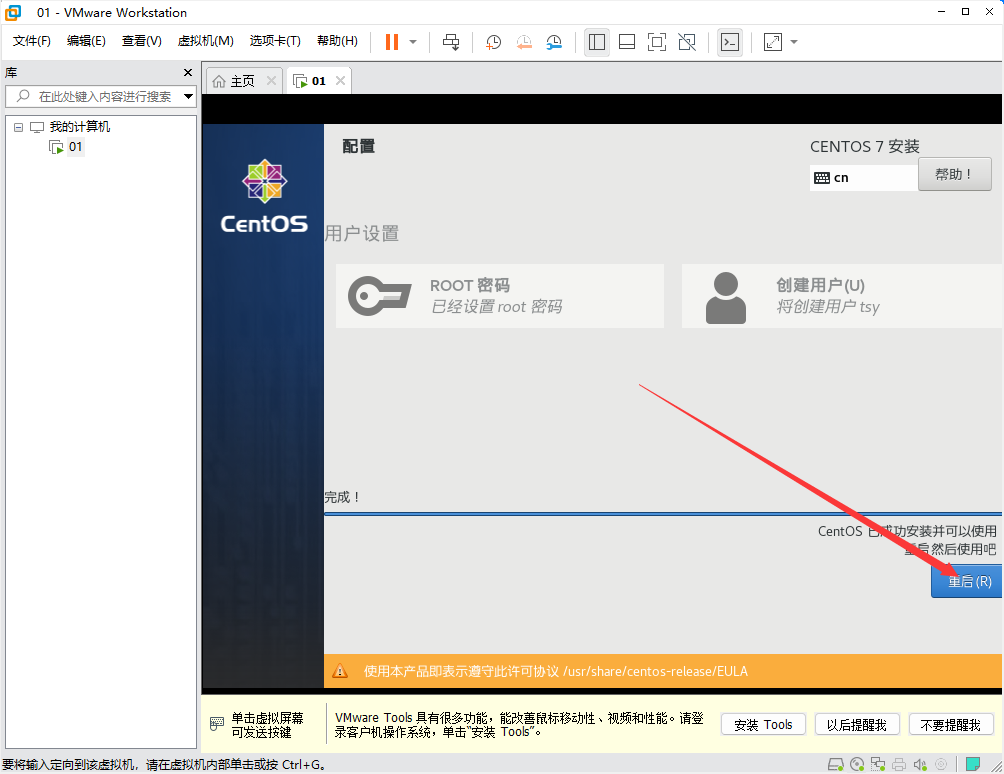Click the VMware Workstation title bar icon
1004x774 pixels.
tap(13, 12)
